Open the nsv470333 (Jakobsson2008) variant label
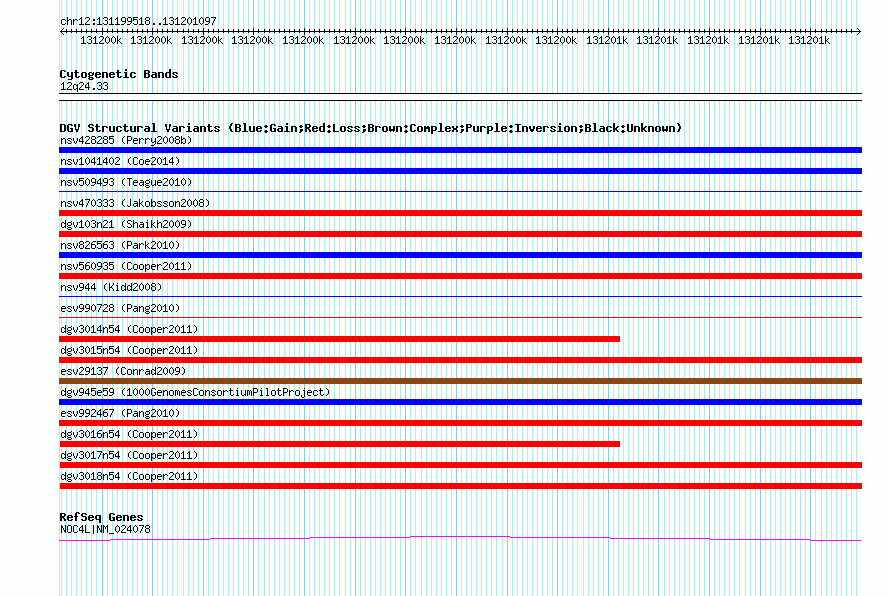The image size is (890, 596). coord(135,203)
